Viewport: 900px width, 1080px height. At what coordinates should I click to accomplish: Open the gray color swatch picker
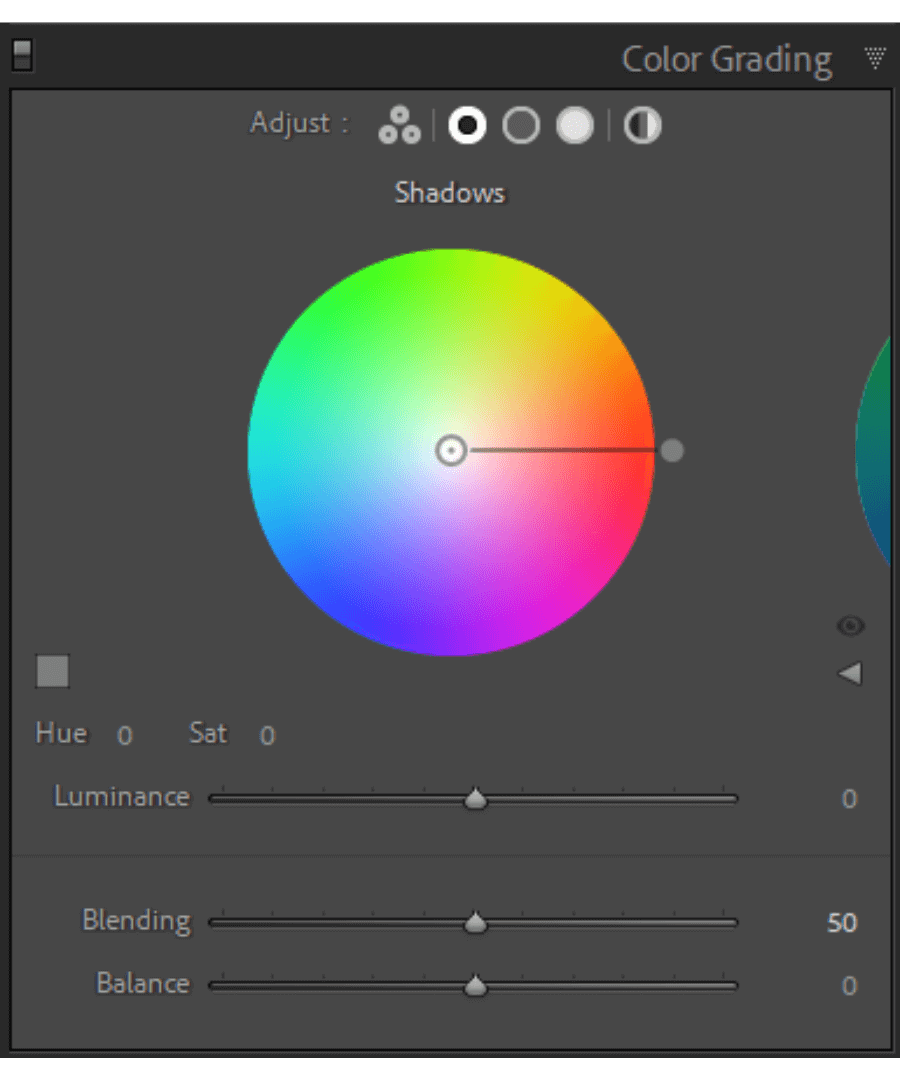tap(52, 671)
